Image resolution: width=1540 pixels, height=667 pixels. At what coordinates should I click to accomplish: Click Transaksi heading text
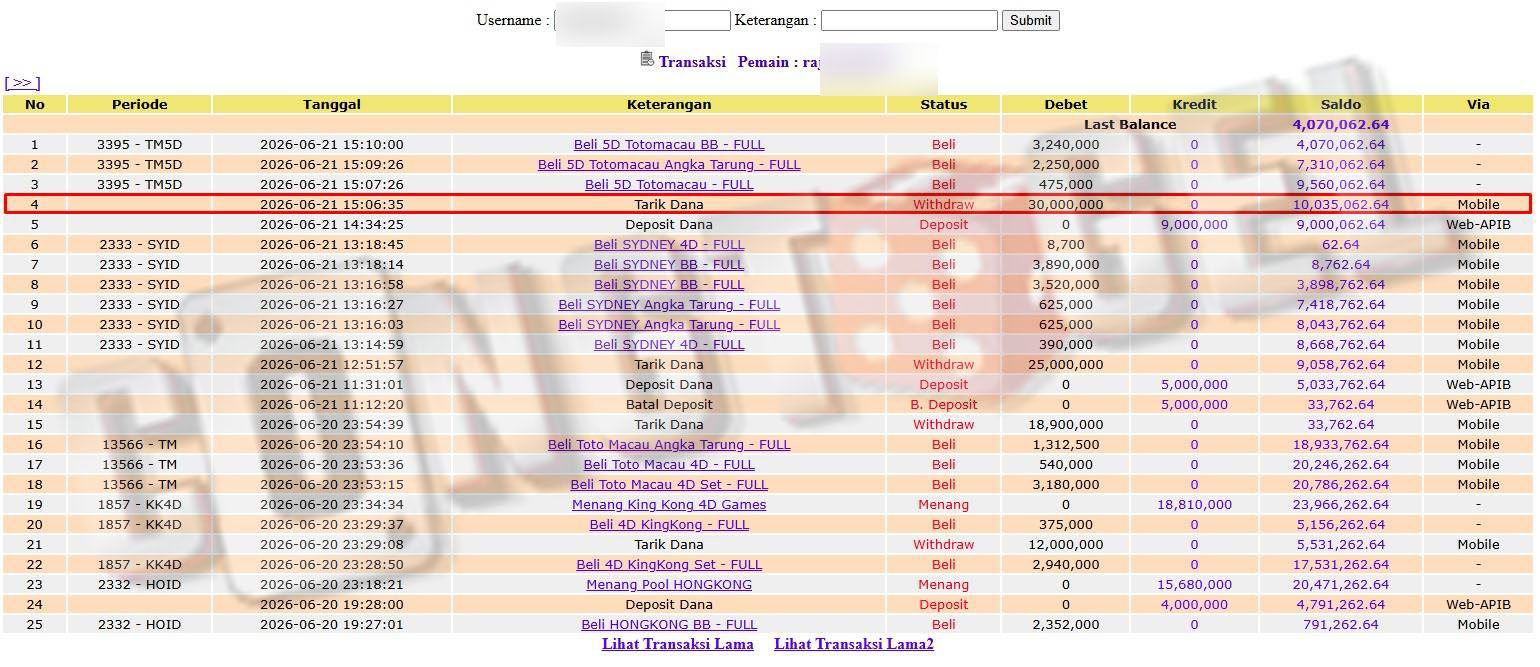[x=692, y=61]
